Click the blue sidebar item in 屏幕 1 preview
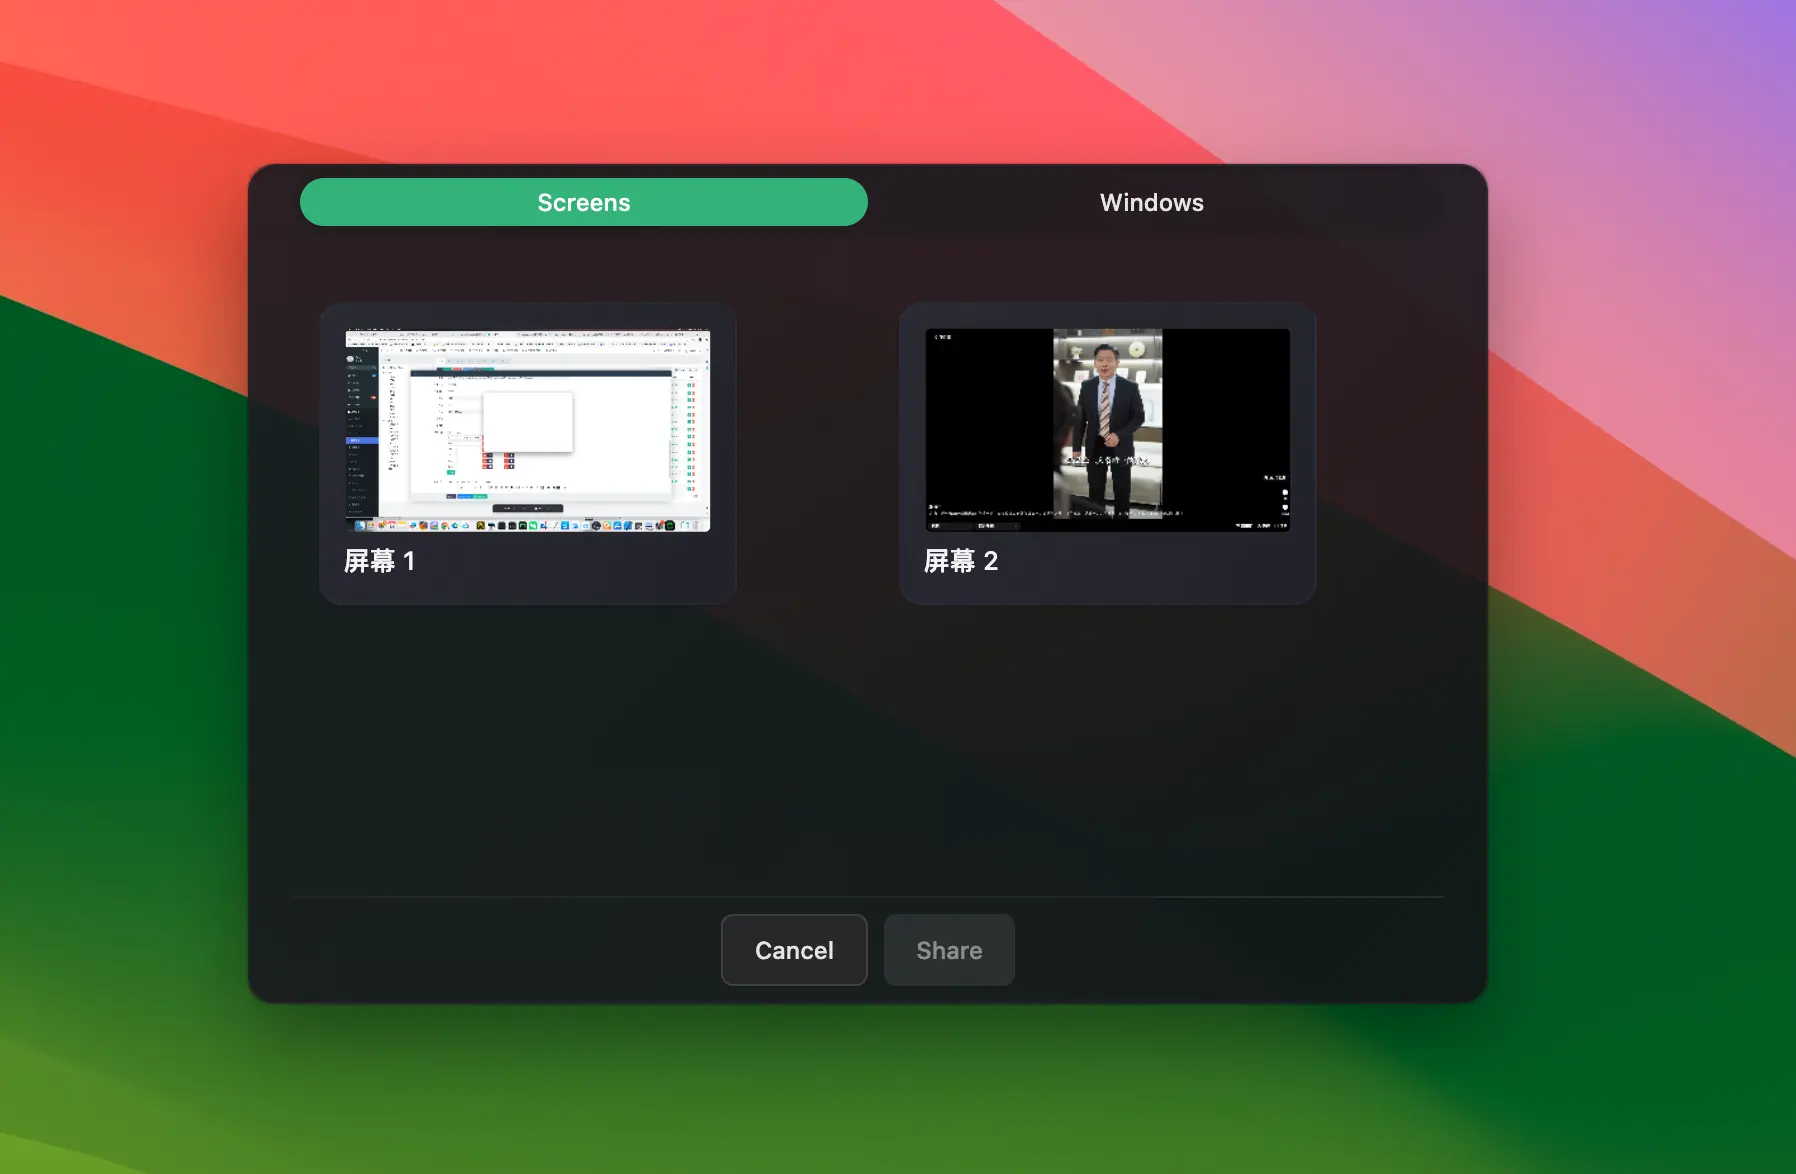 [361, 440]
